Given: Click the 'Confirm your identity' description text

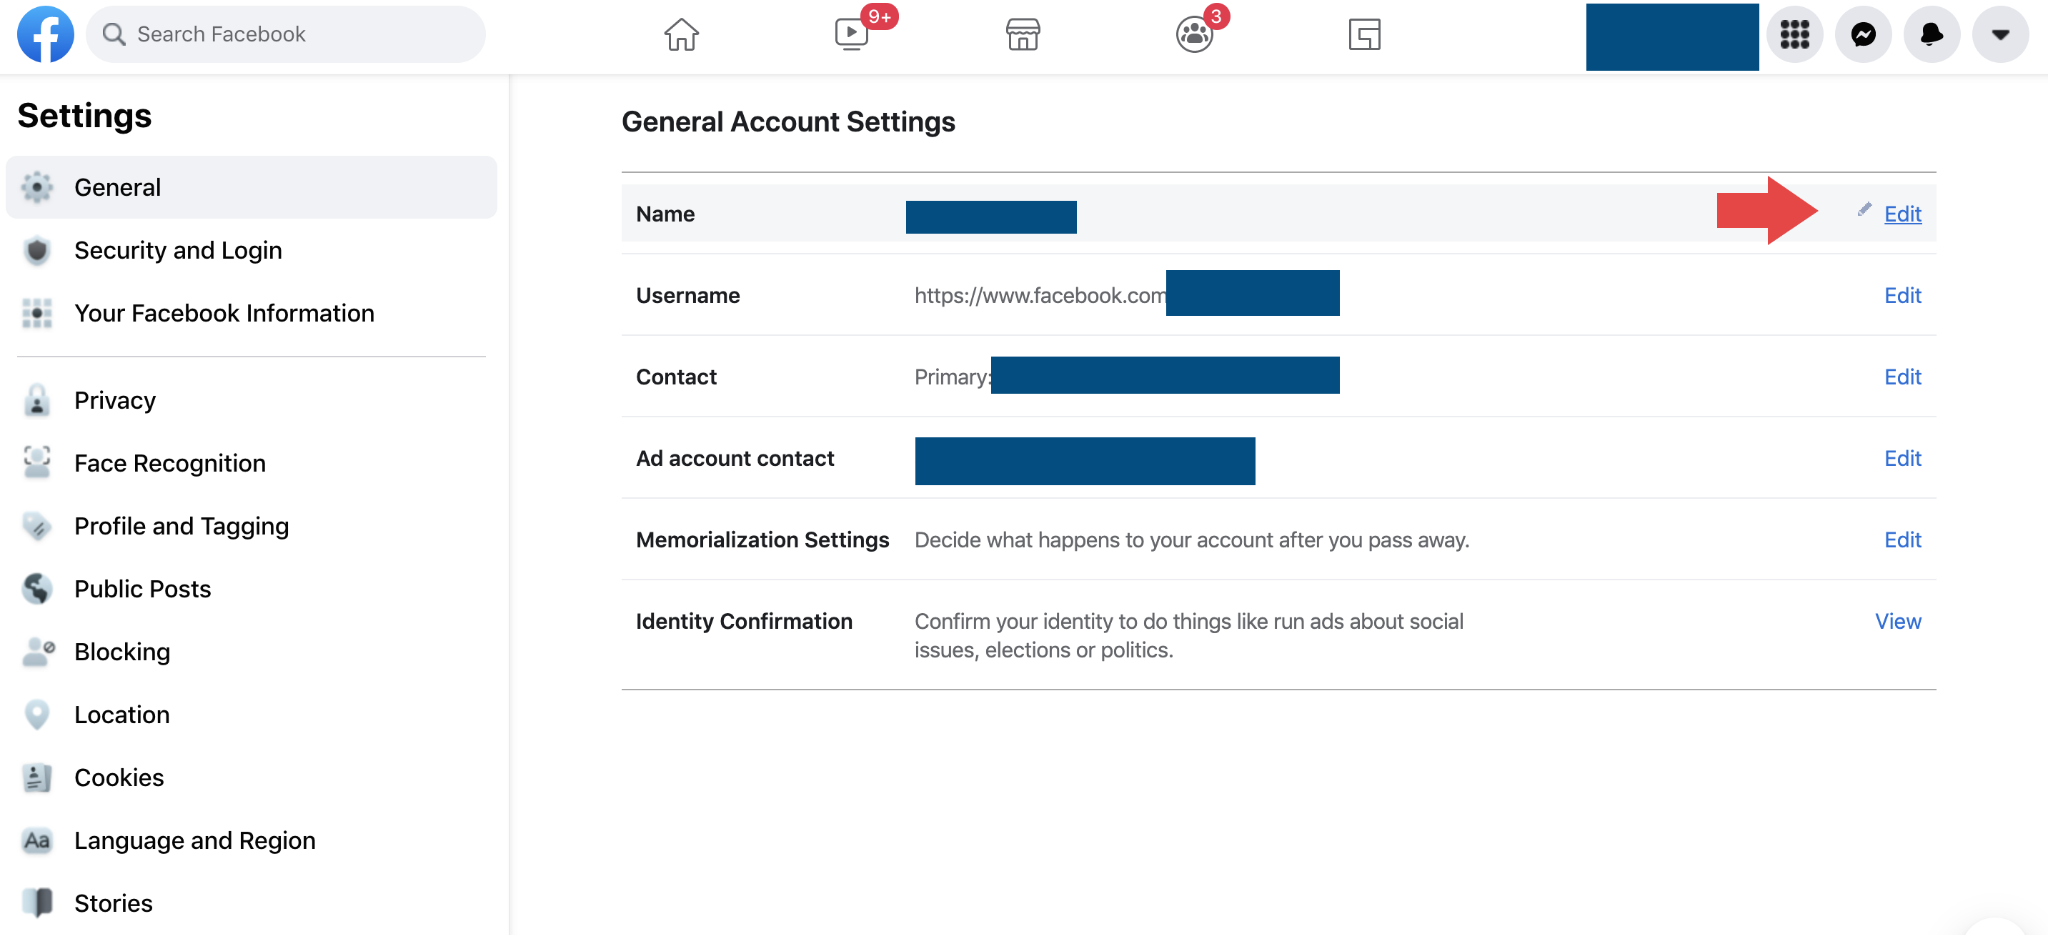Looking at the screenshot, I should point(1189,636).
